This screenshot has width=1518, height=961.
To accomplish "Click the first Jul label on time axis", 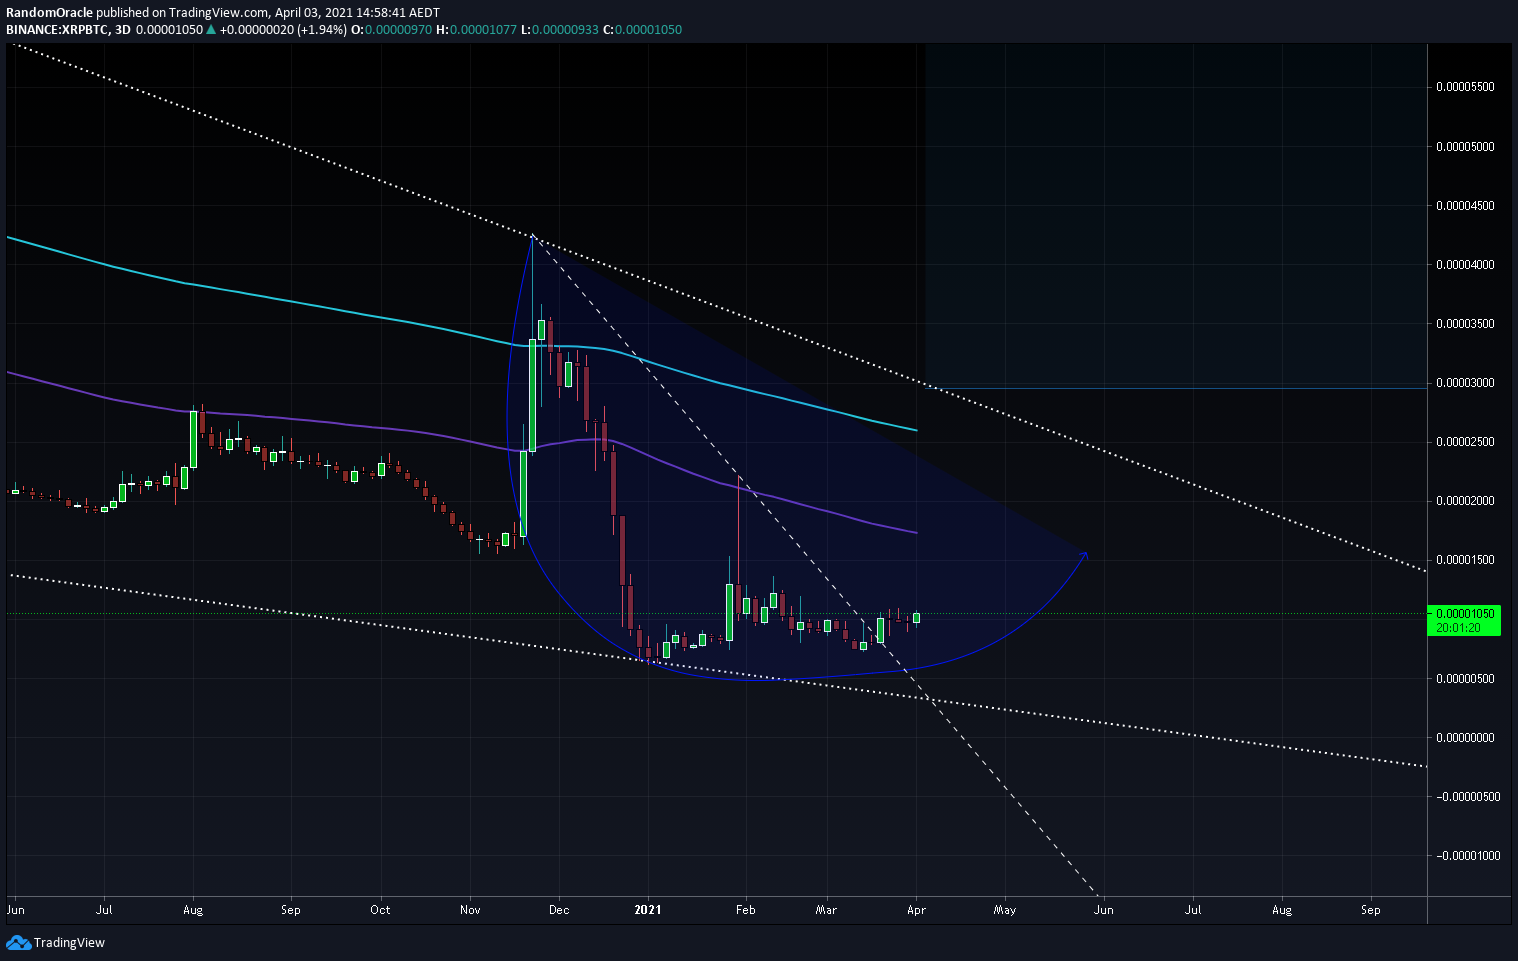I will tap(104, 910).
